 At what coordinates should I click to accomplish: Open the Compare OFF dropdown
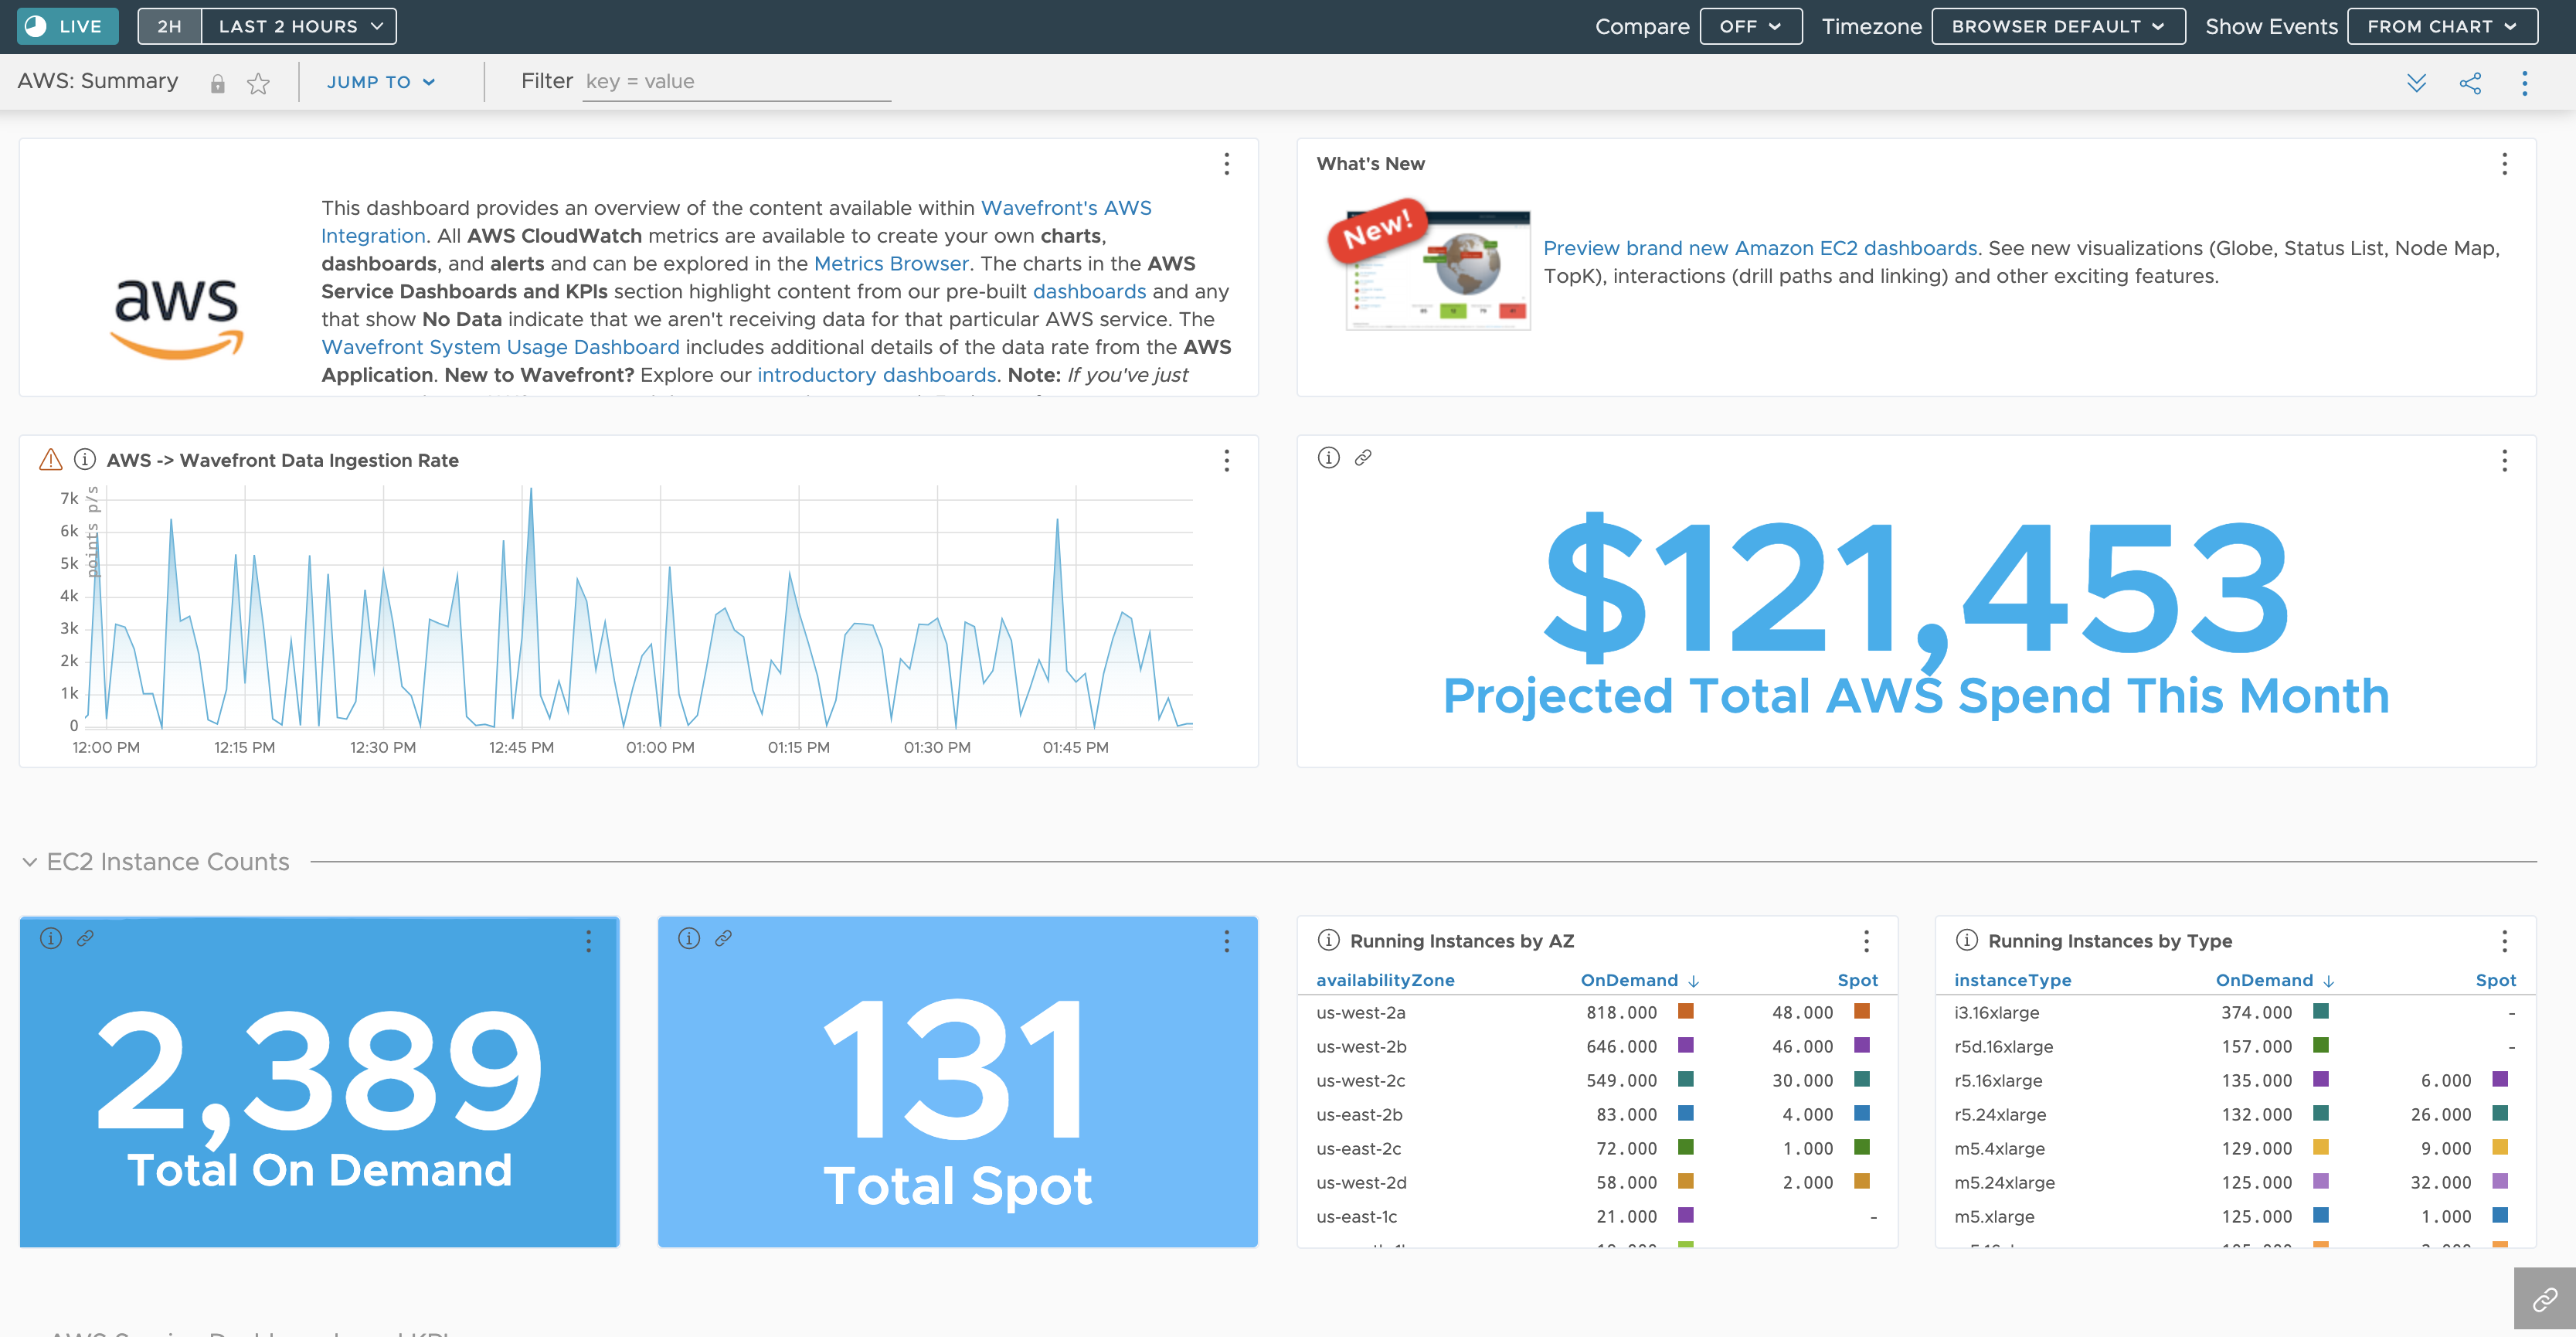point(1750,26)
